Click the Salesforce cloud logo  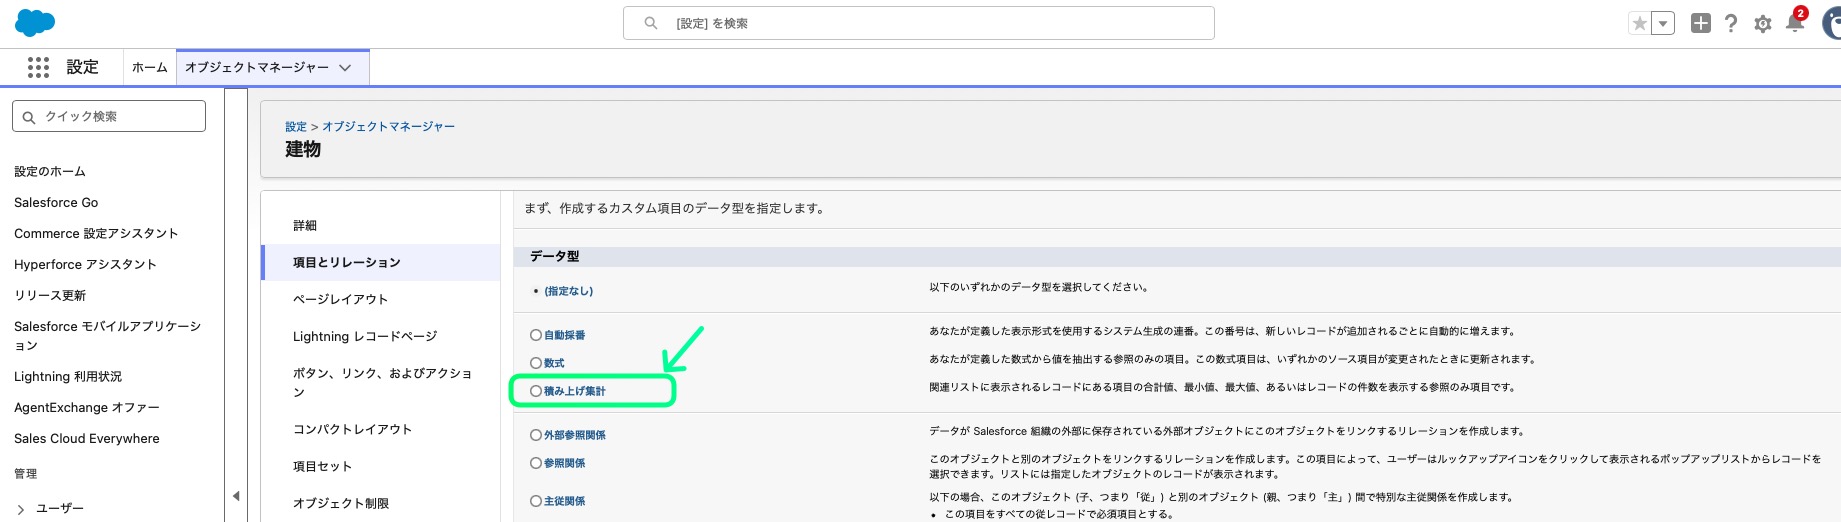click(x=35, y=22)
